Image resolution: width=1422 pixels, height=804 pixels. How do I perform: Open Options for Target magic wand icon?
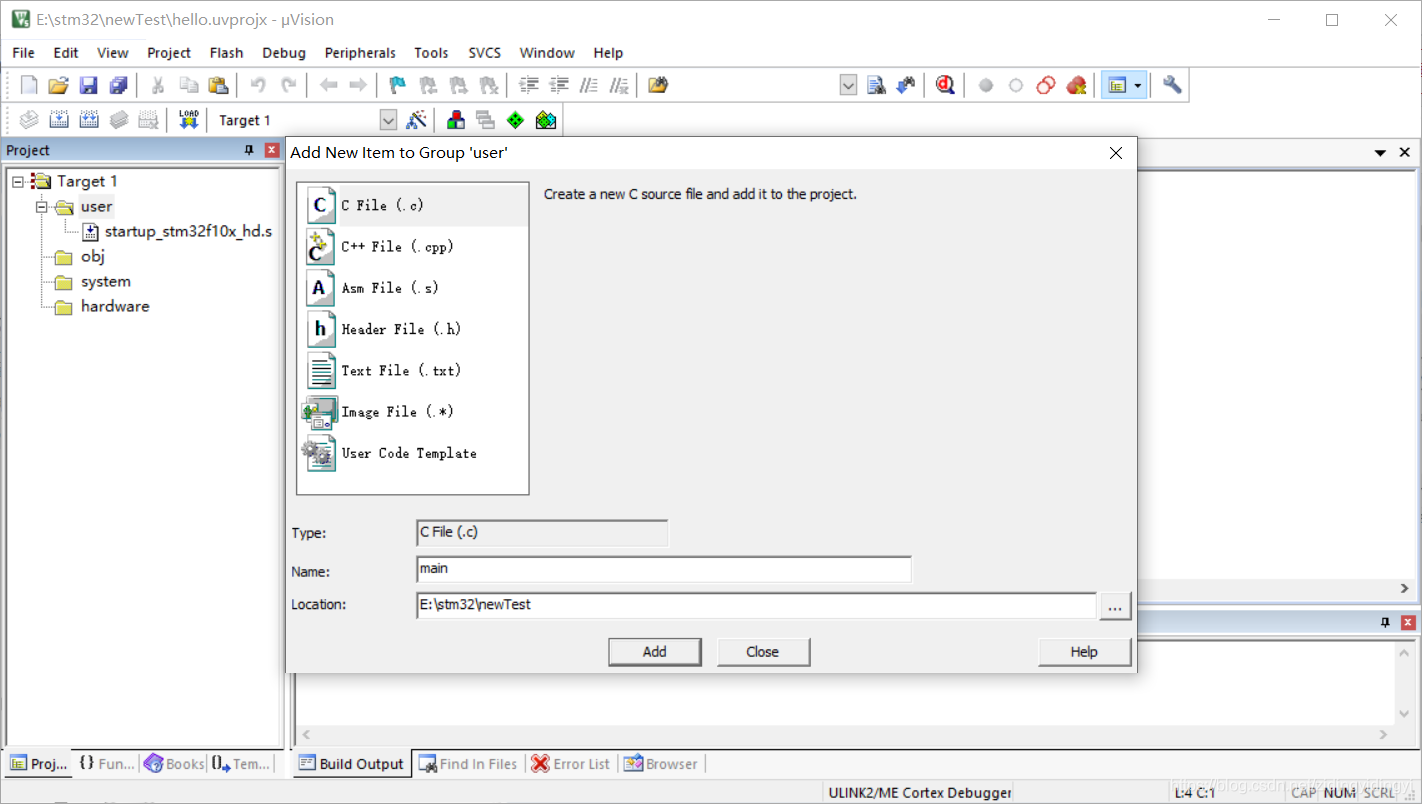tap(417, 120)
